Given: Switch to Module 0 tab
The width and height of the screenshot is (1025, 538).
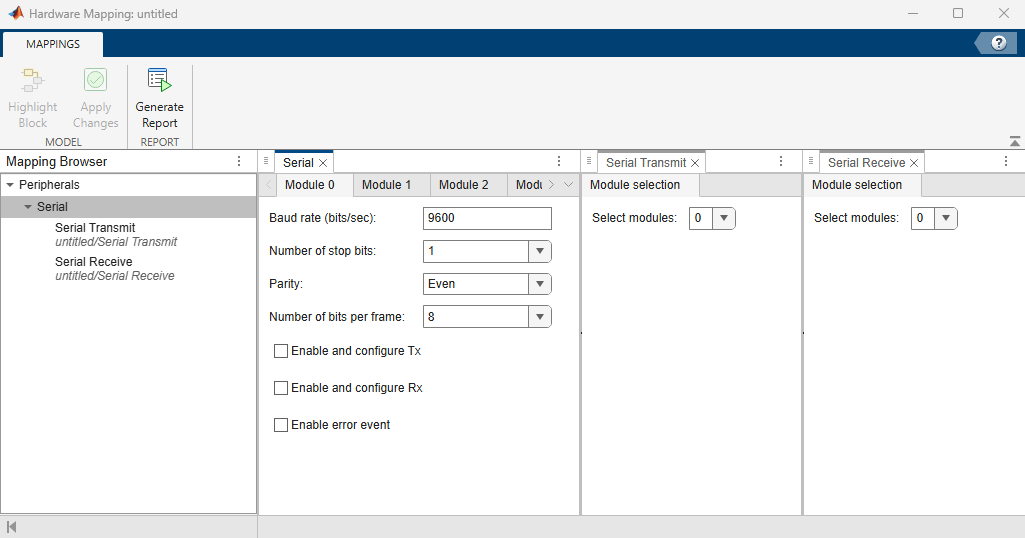Looking at the screenshot, I should [x=314, y=185].
